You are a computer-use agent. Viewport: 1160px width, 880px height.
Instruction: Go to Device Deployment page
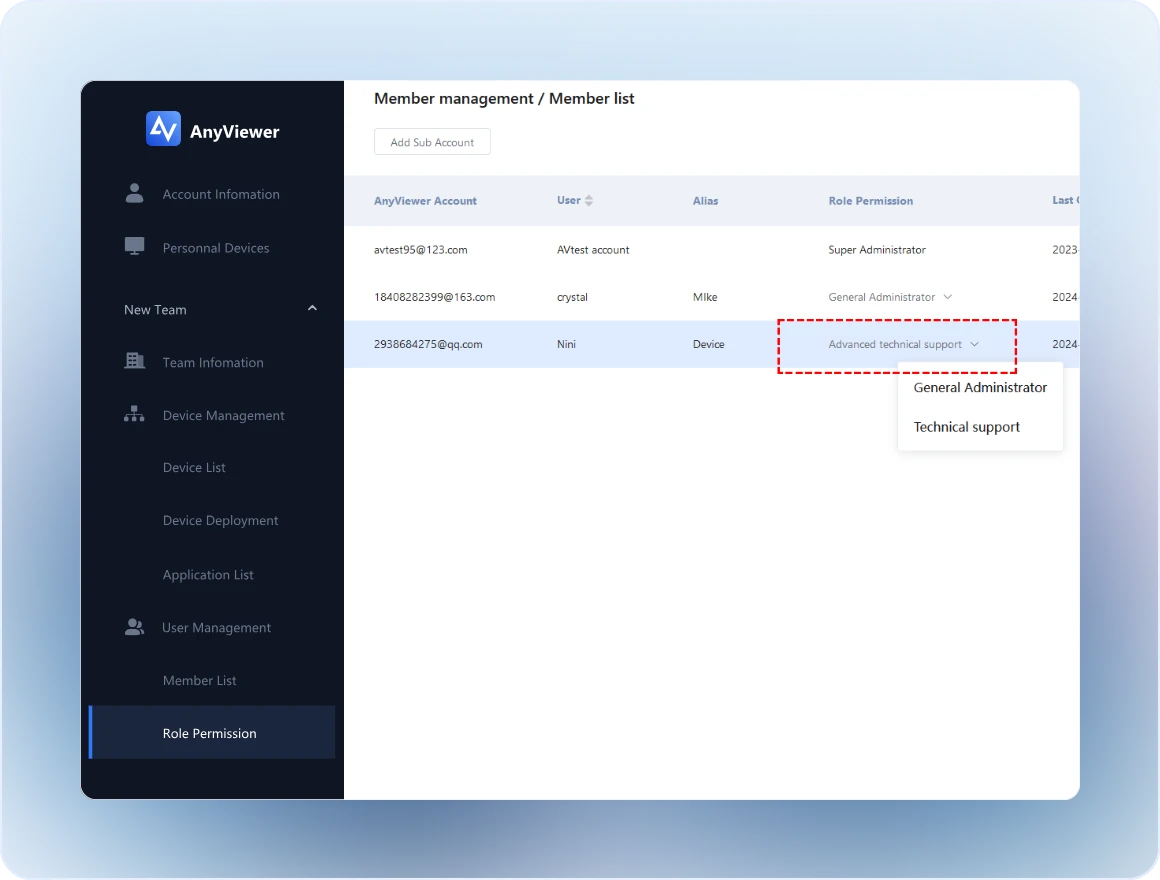point(220,521)
